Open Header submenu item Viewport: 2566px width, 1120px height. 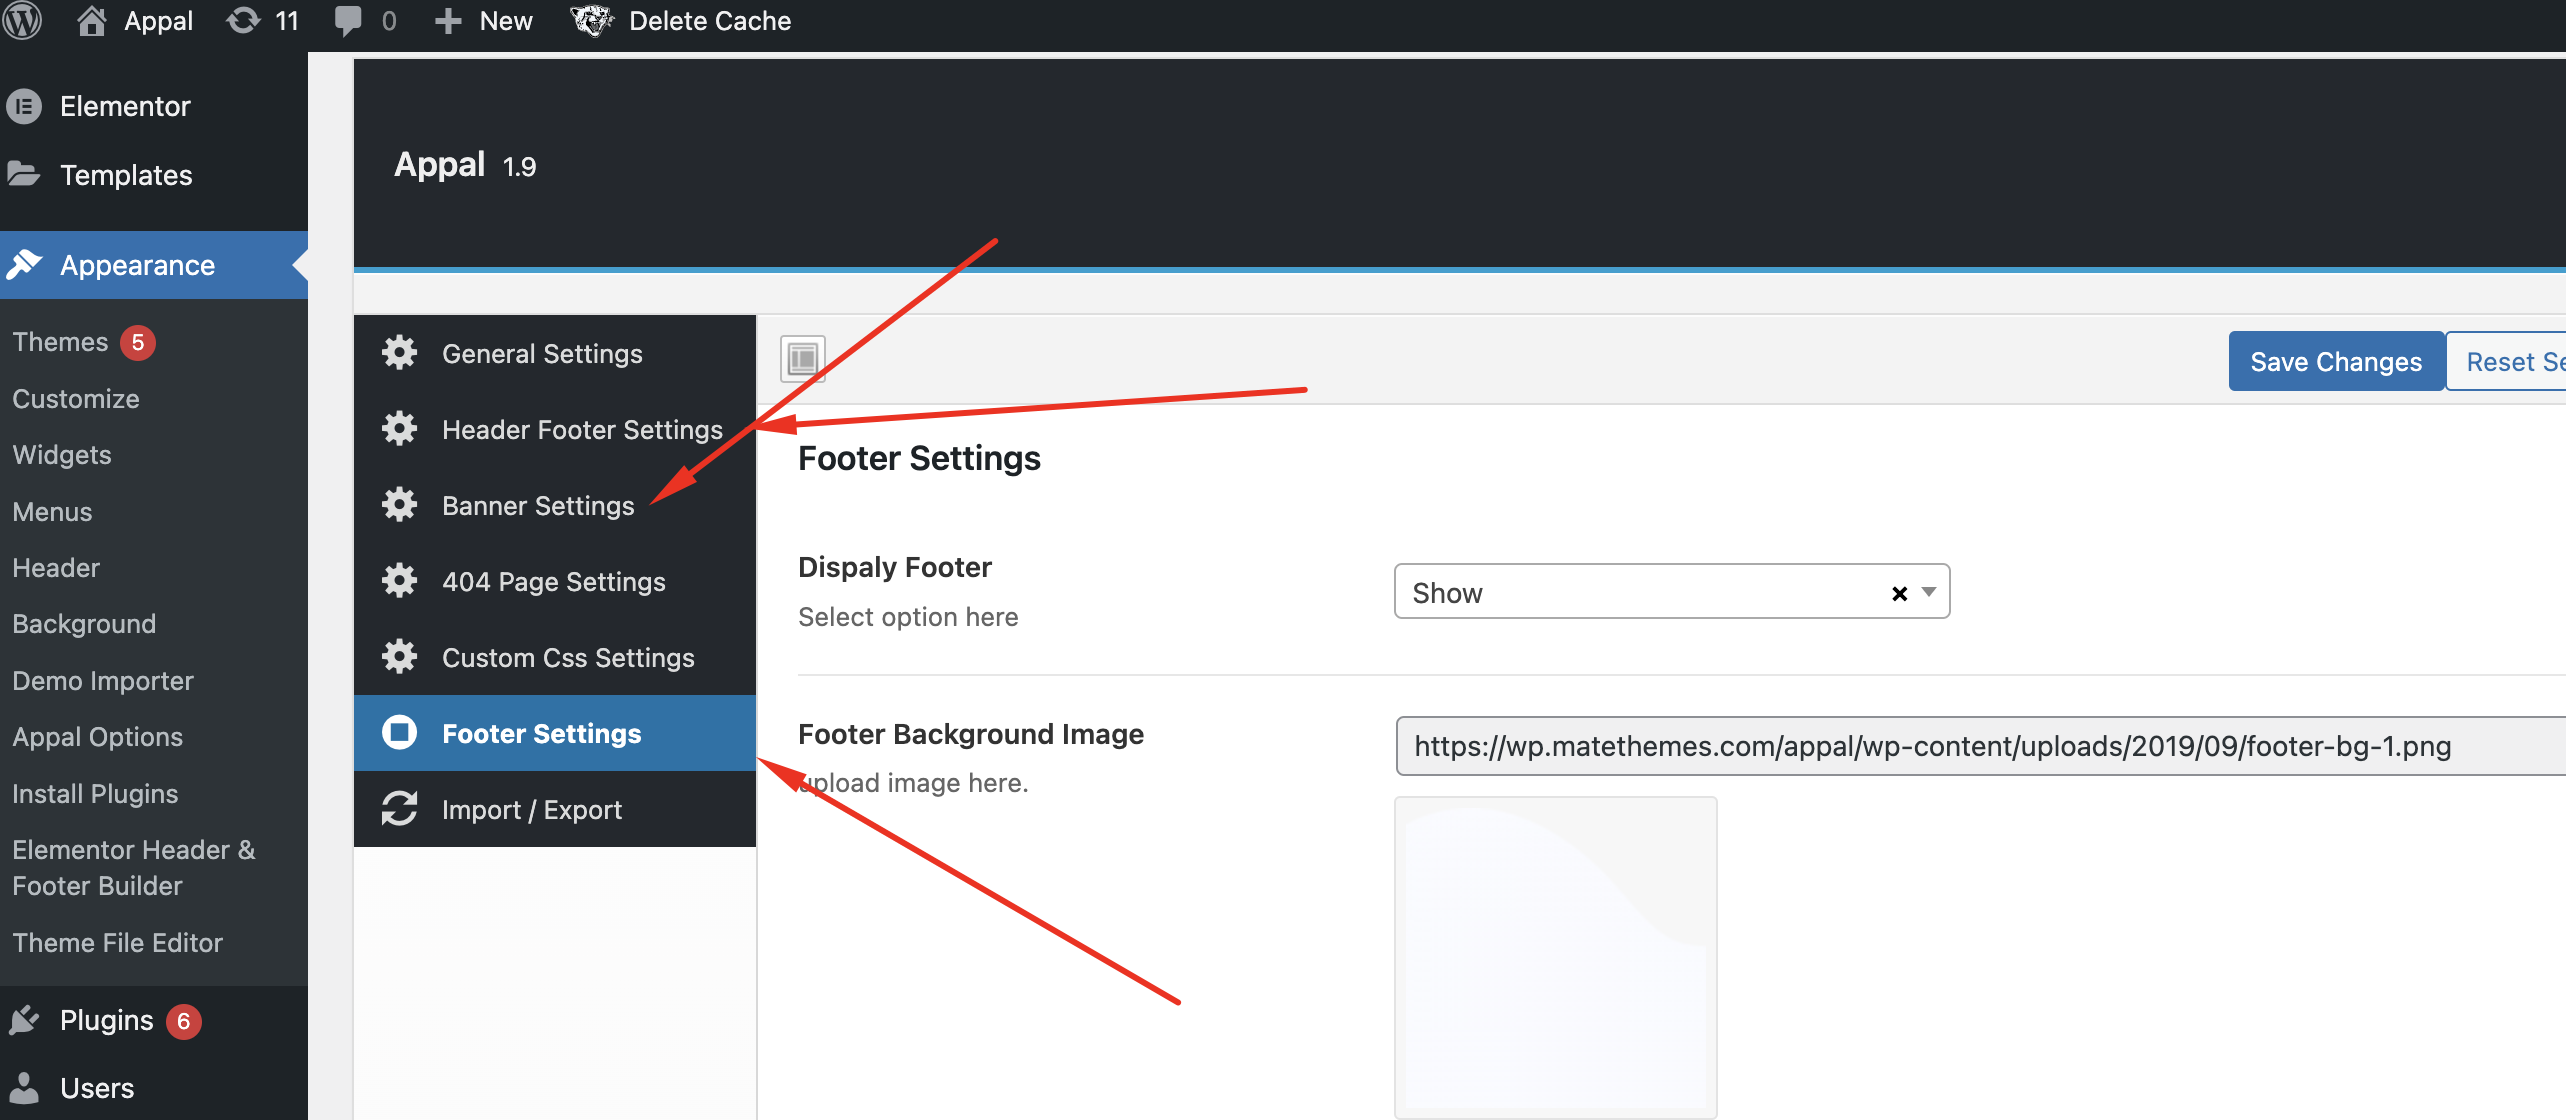56,567
